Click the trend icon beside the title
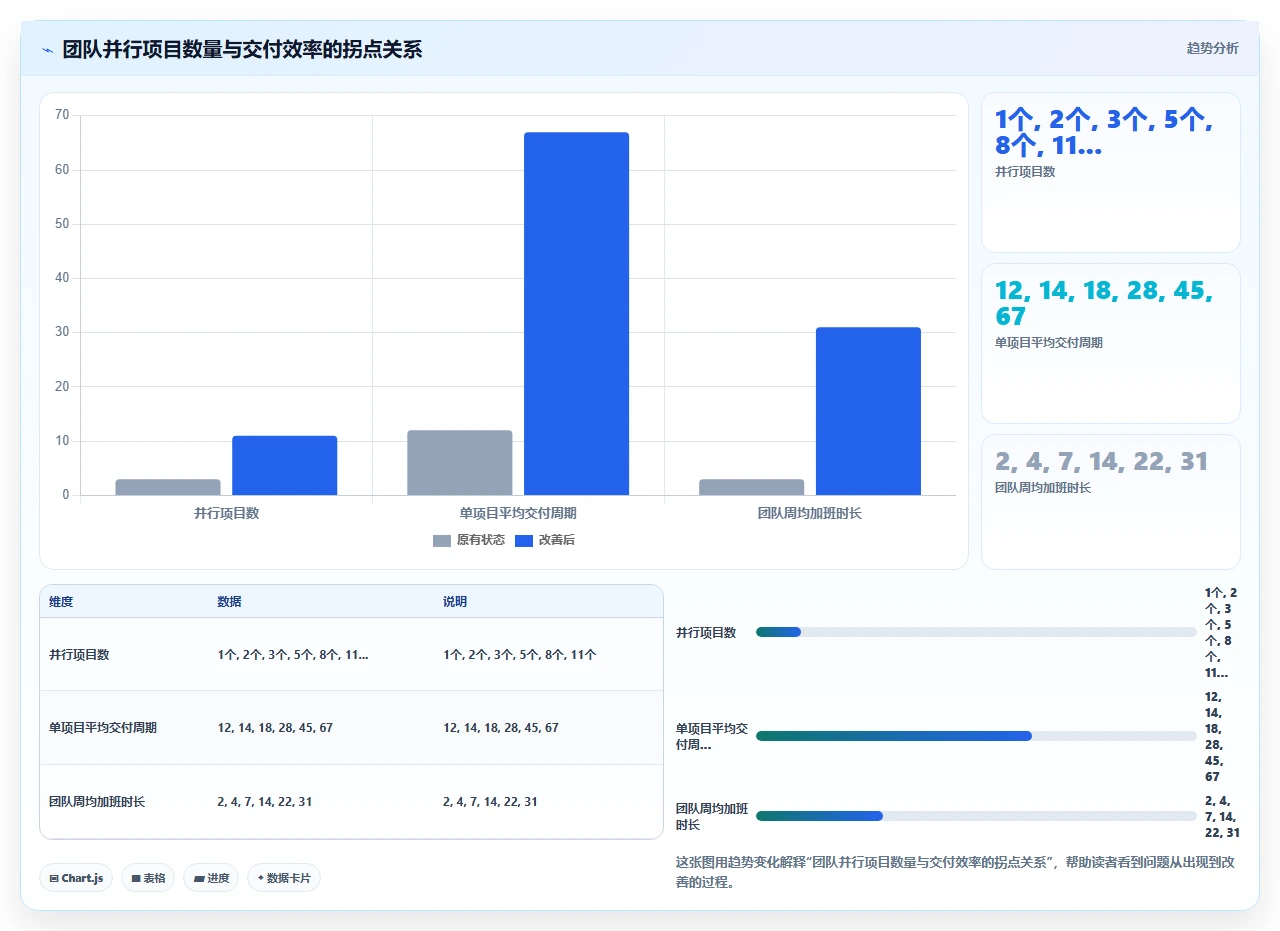The height and width of the screenshot is (931, 1280). tap(48, 50)
